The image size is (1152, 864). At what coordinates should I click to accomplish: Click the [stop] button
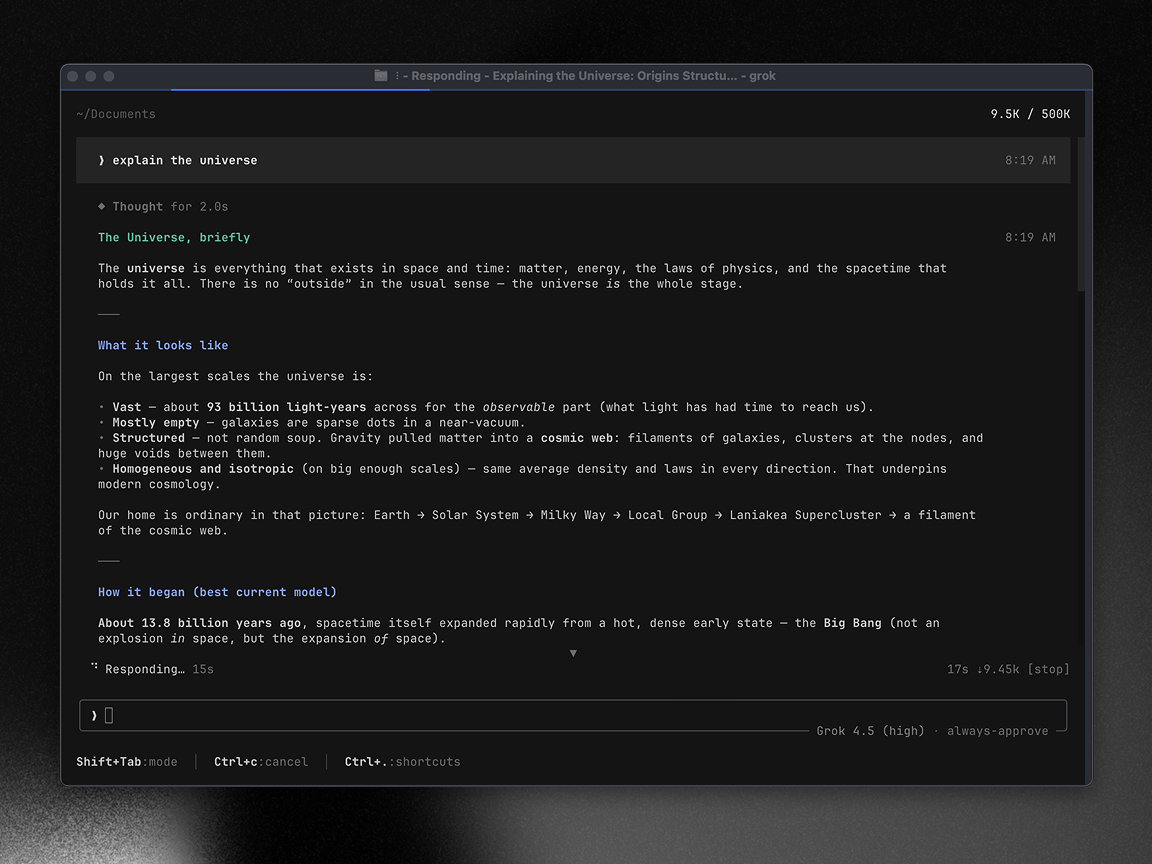click(x=1048, y=669)
